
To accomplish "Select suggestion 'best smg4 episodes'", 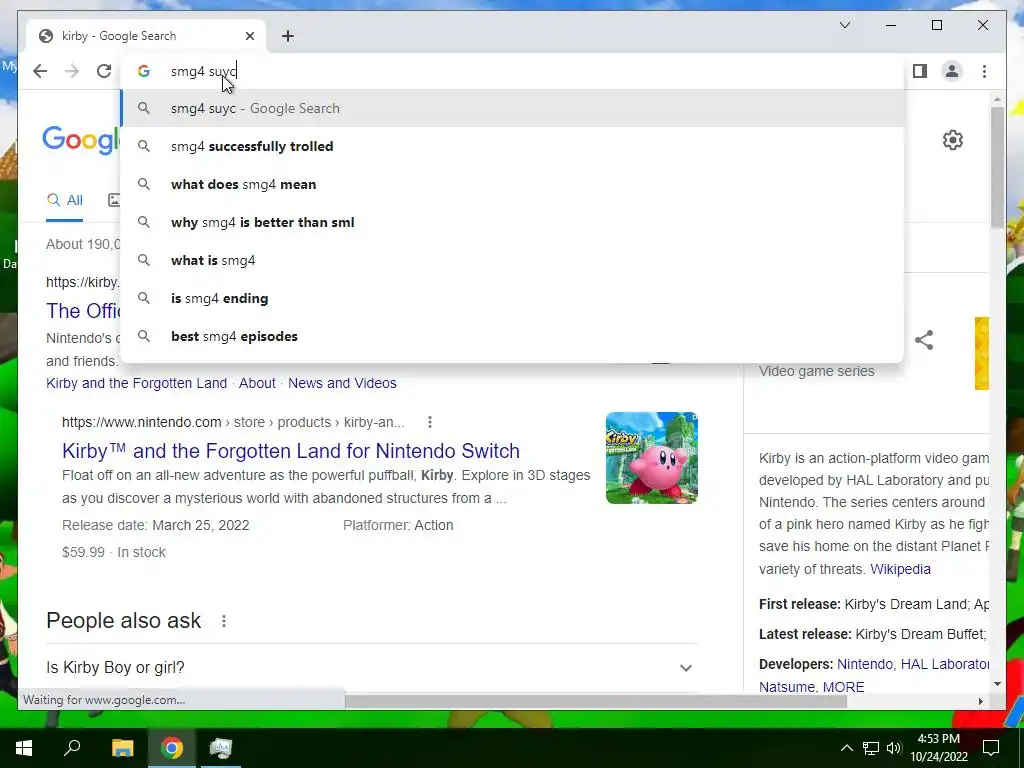I will (x=513, y=336).
